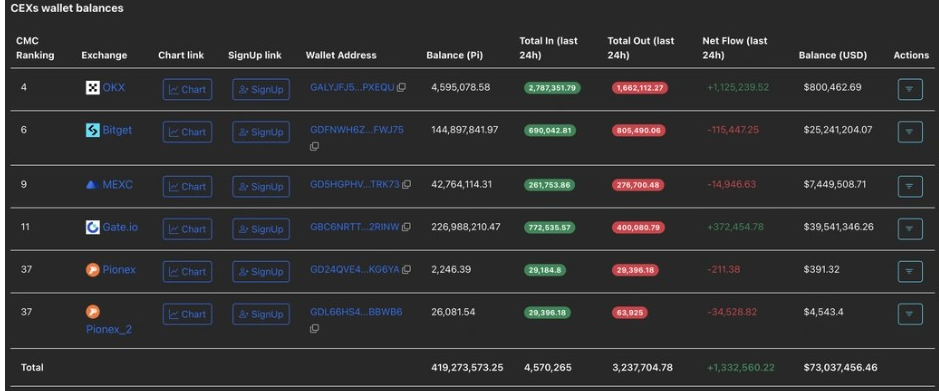Open the Chart for OKX
939x391 pixels.
(x=187, y=89)
